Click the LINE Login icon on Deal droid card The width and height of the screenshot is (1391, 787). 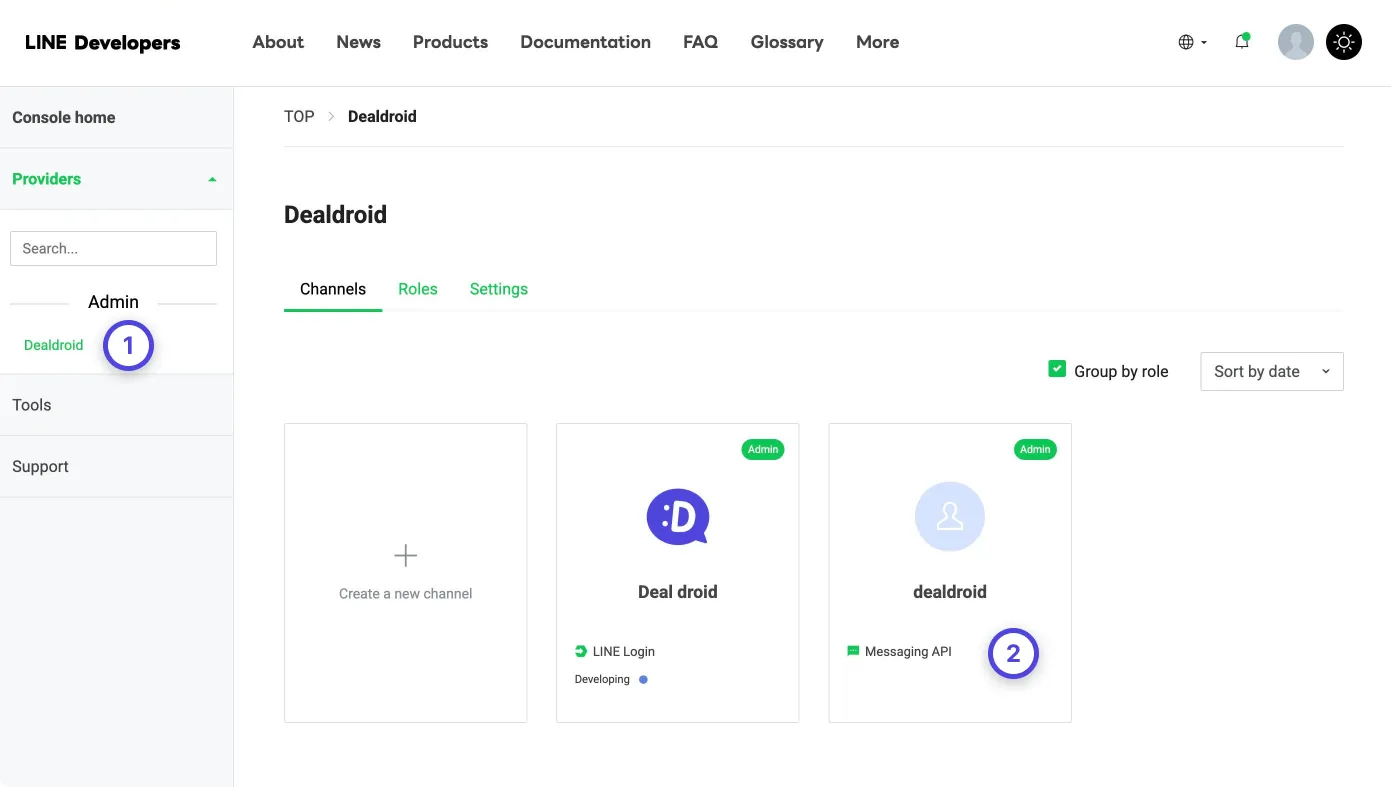pos(581,651)
